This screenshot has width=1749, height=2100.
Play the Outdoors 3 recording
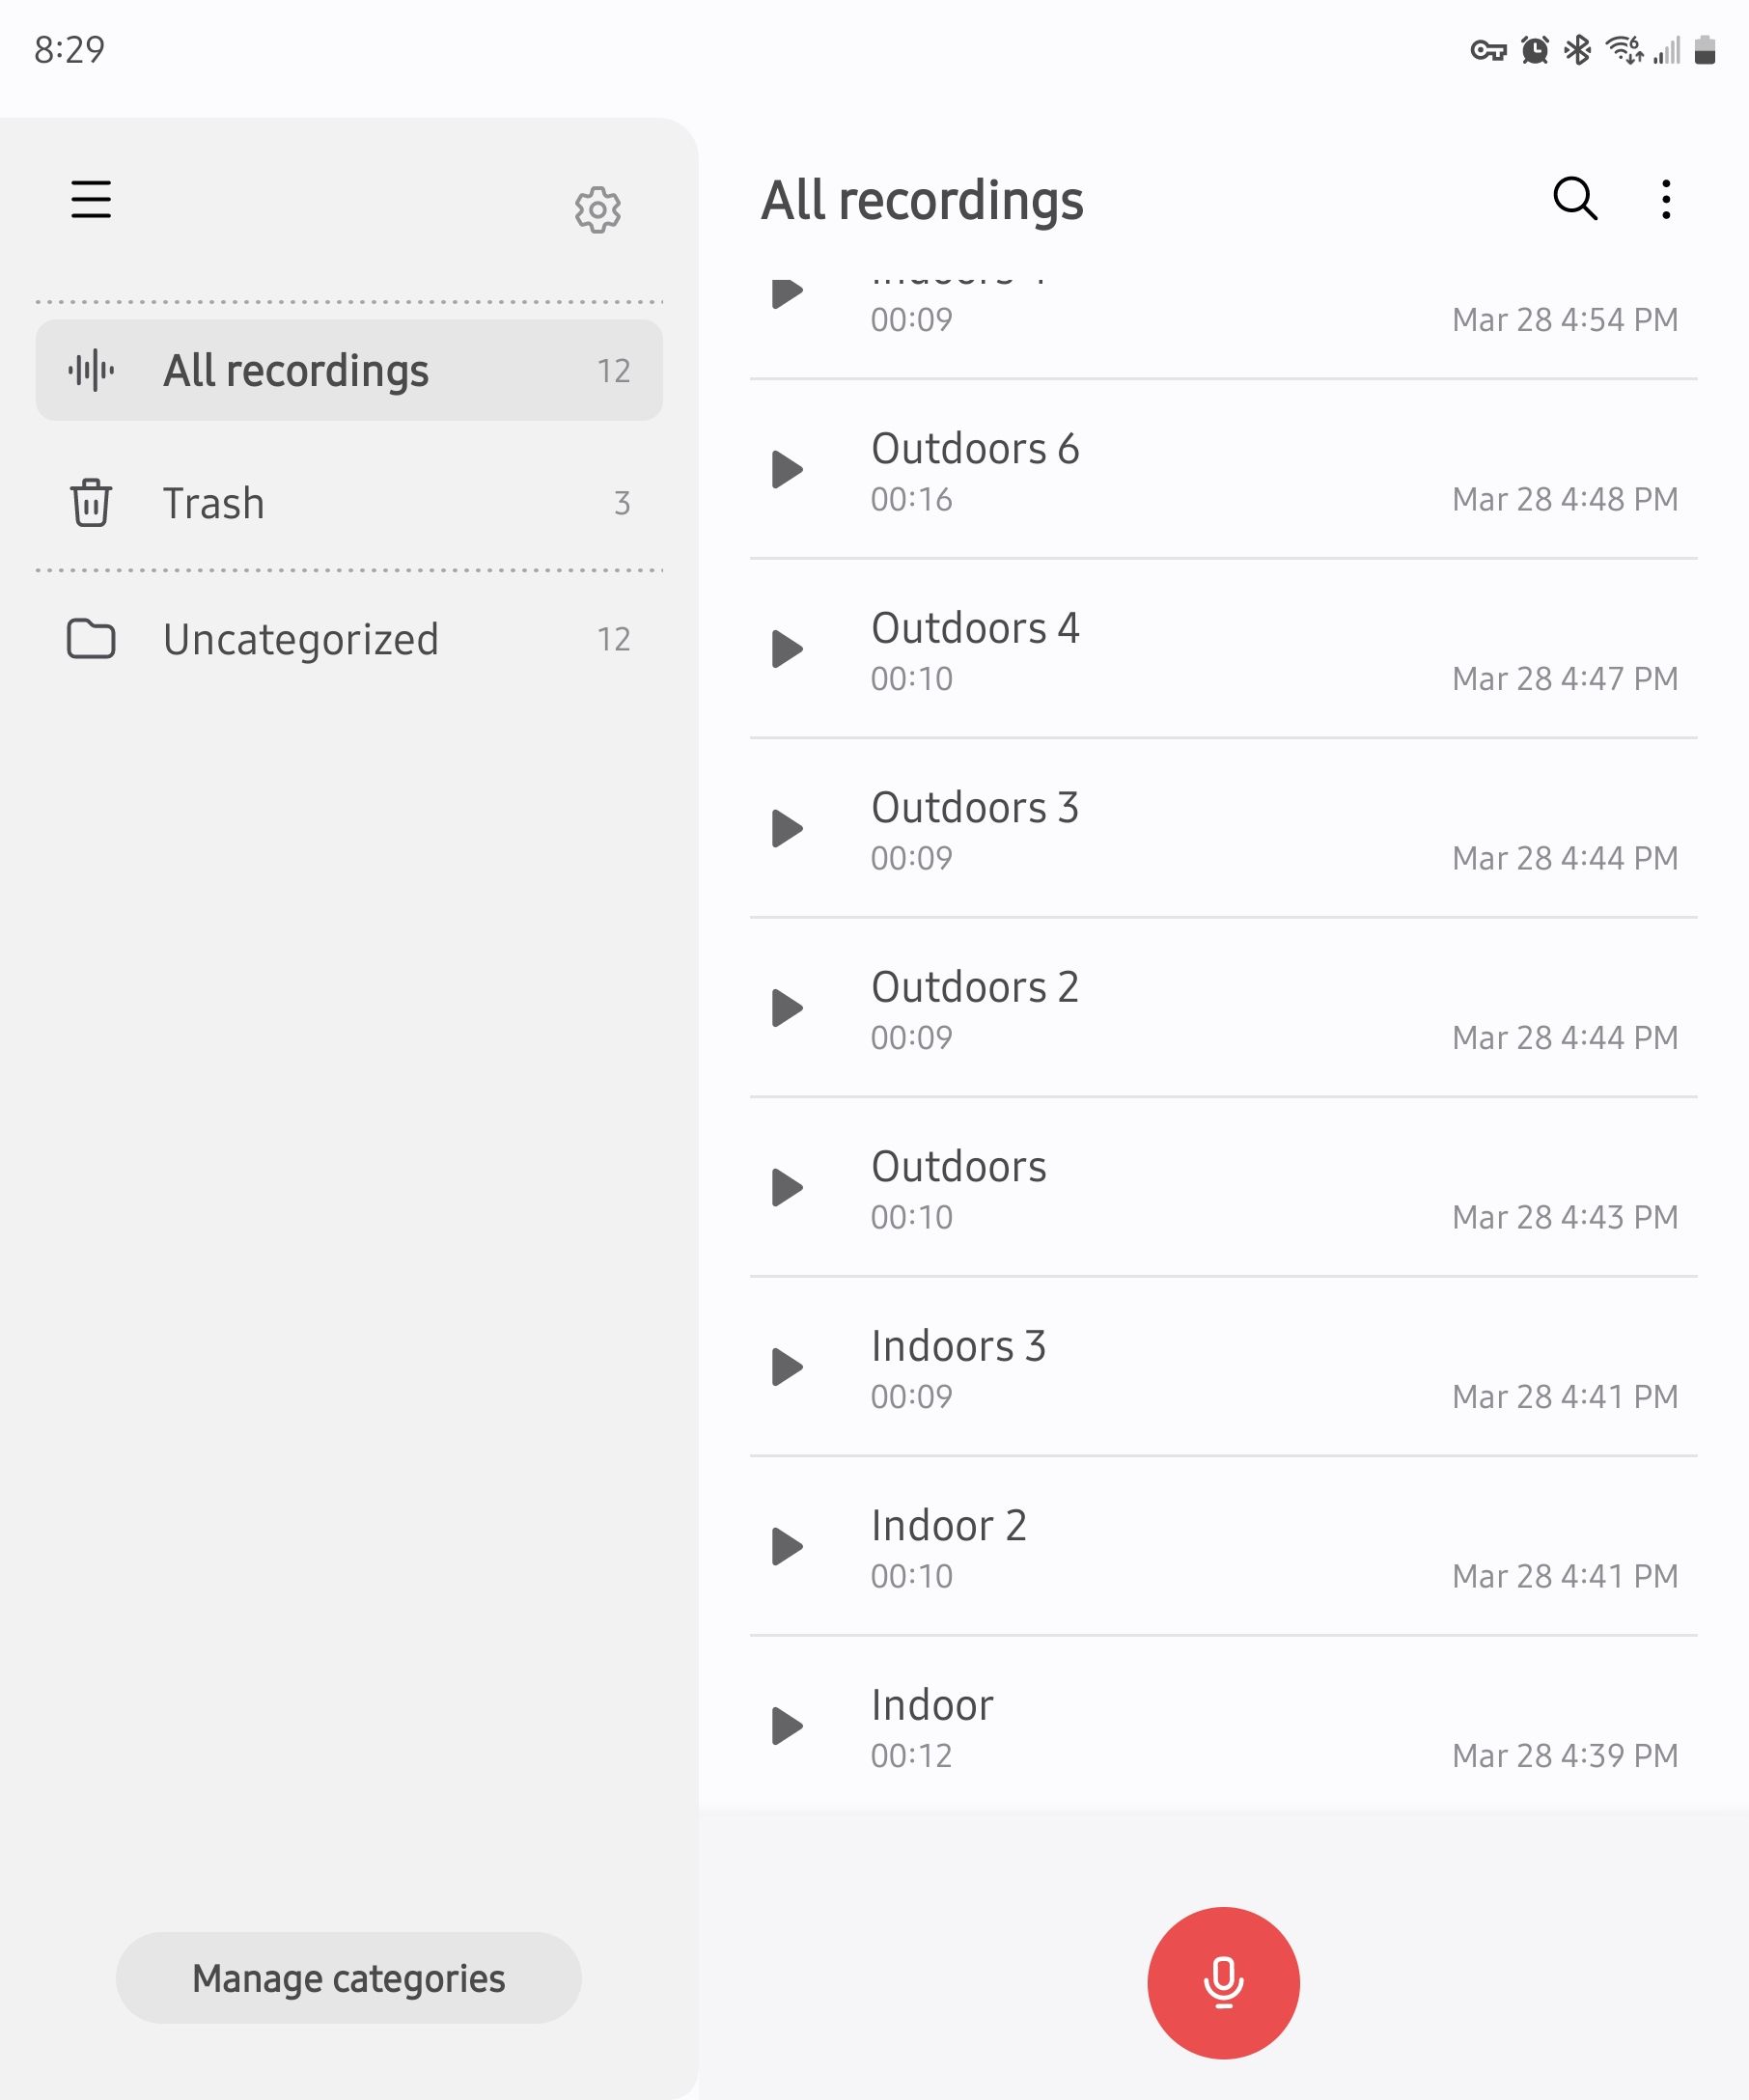click(788, 828)
